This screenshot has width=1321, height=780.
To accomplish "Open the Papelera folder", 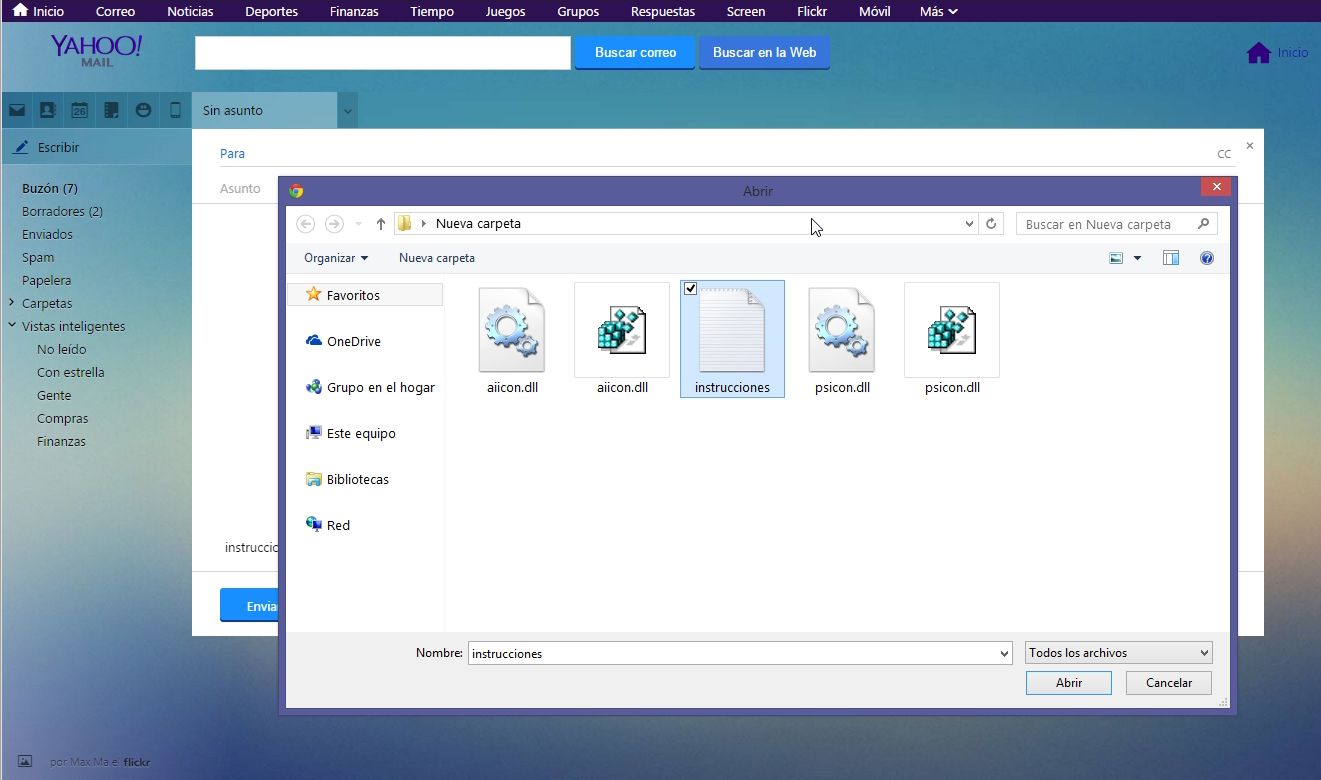I will point(46,280).
